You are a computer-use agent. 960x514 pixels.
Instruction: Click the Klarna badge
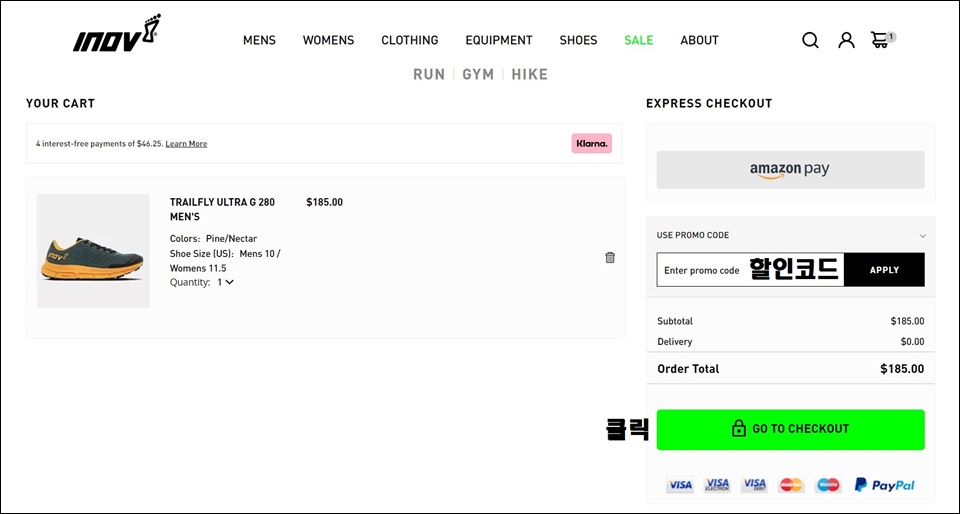(592, 143)
